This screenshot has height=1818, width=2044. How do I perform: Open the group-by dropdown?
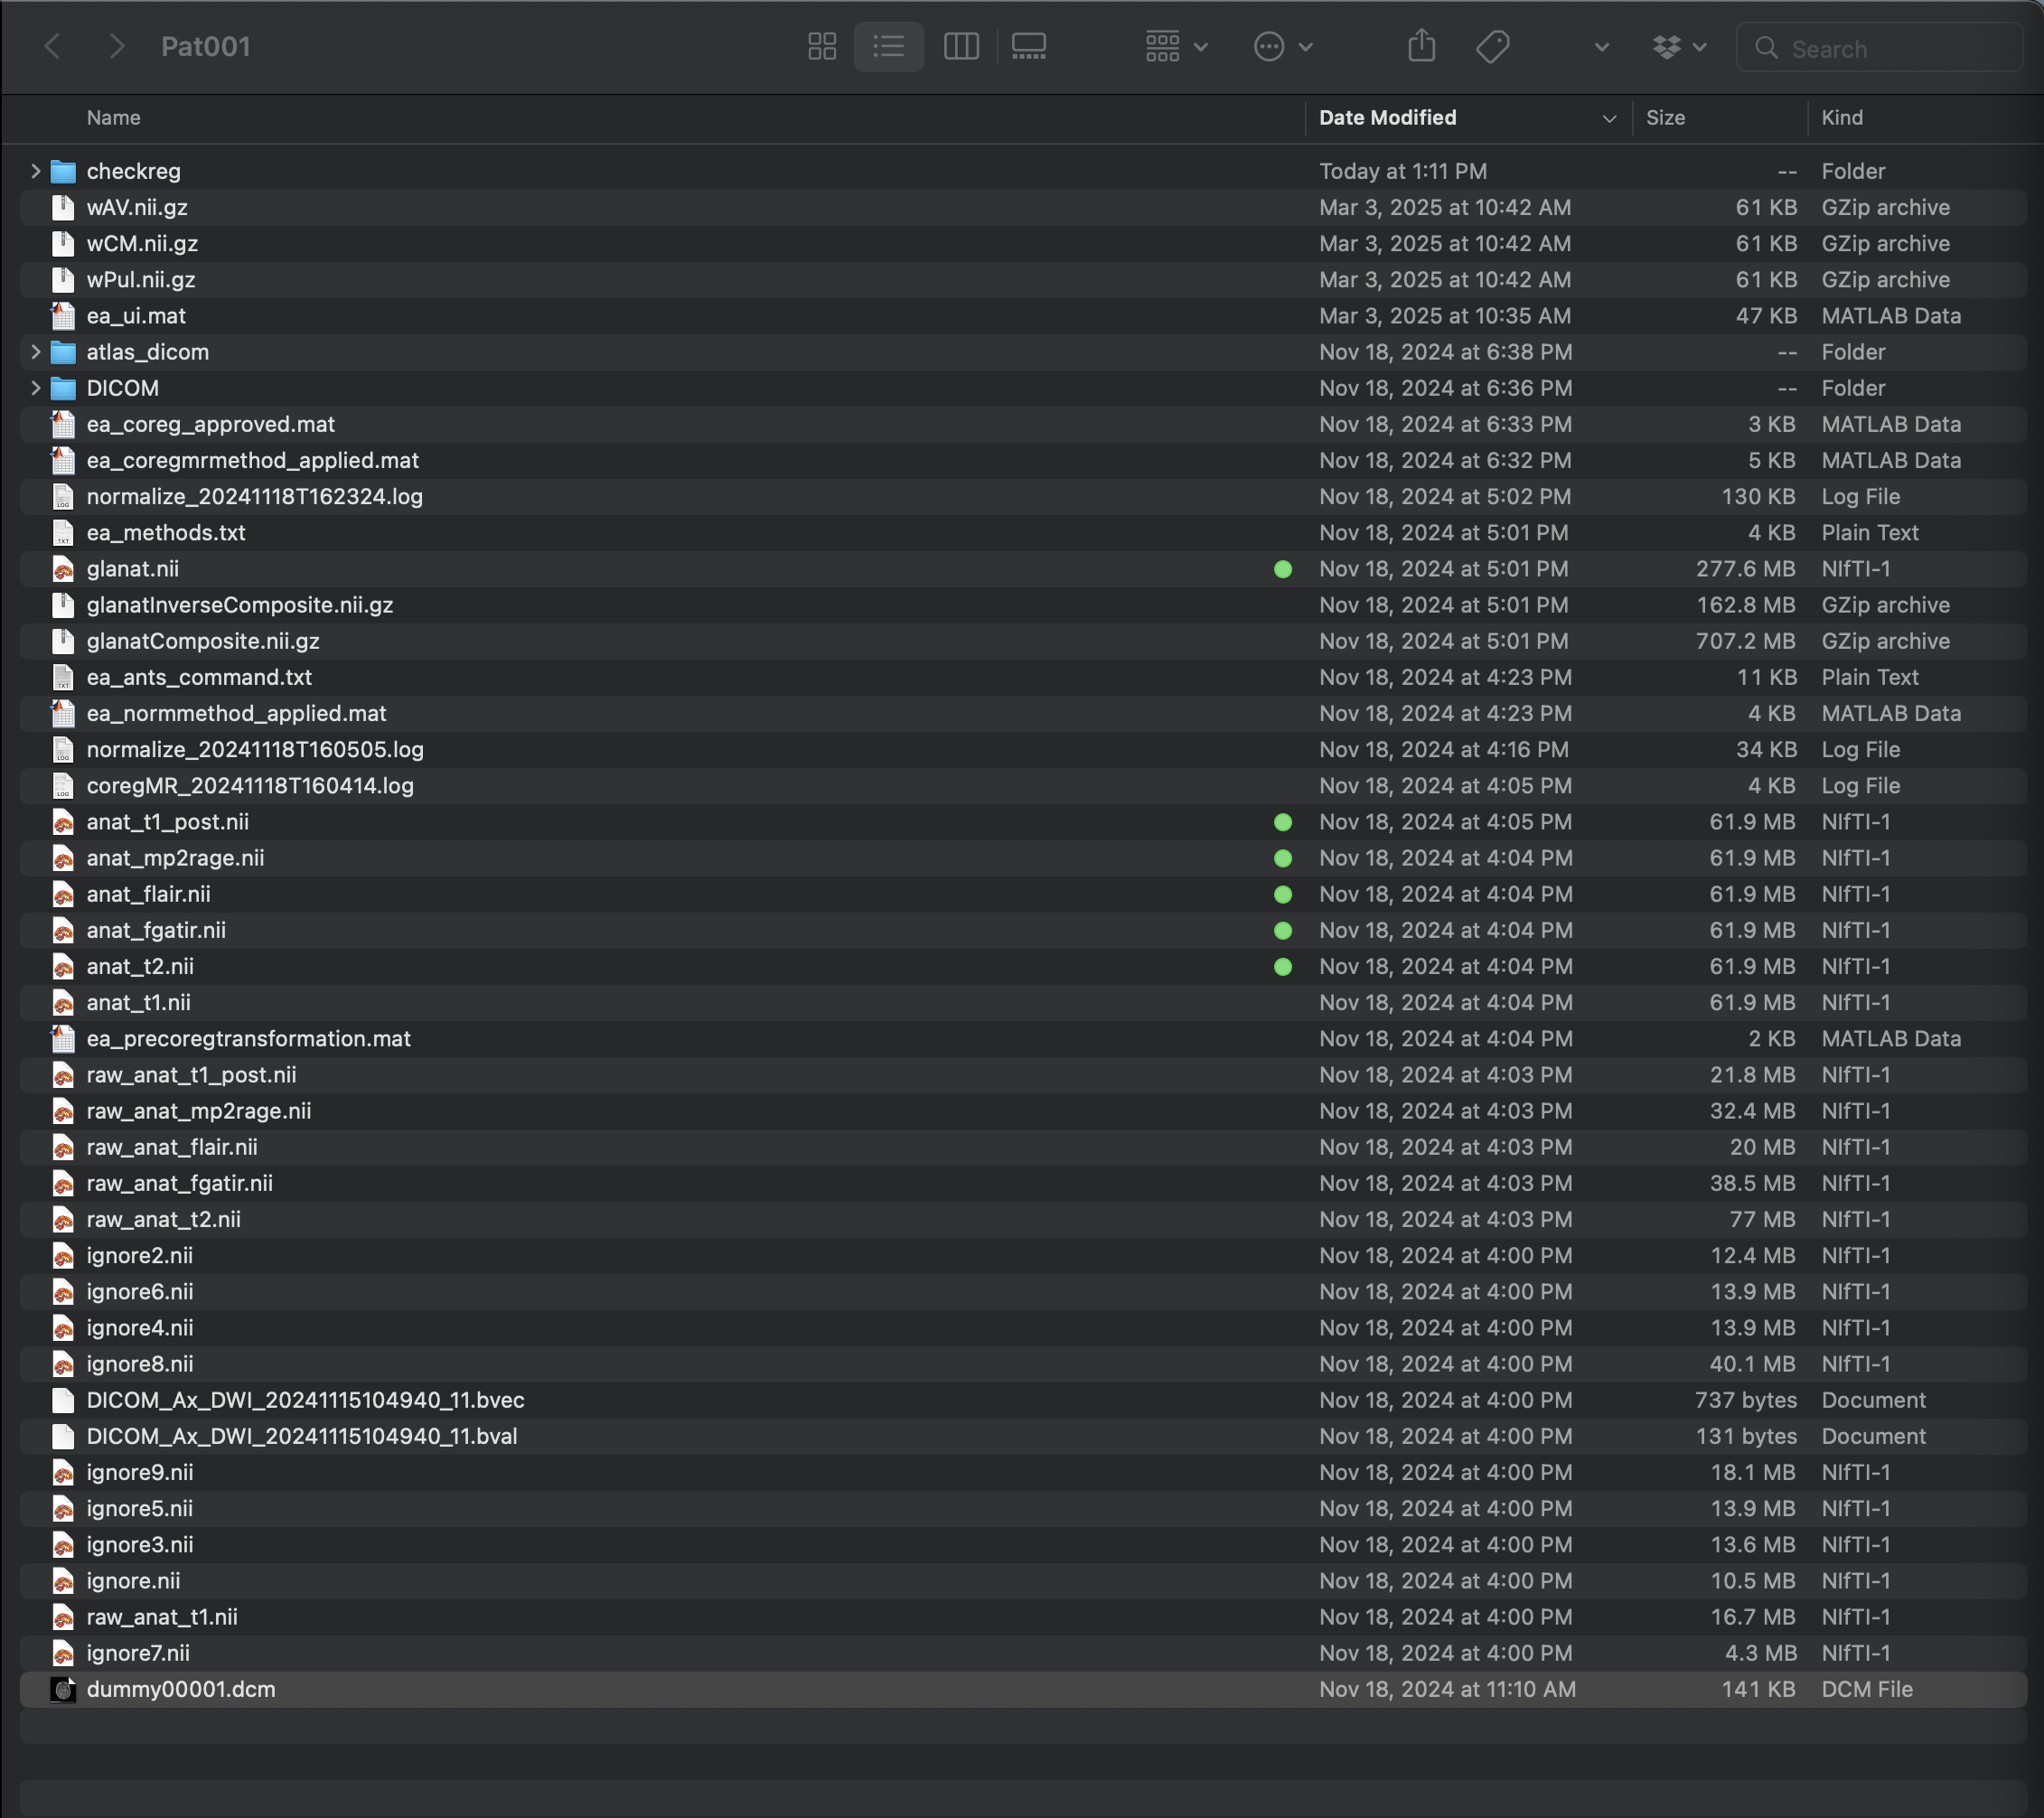[x=1176, y=47]
